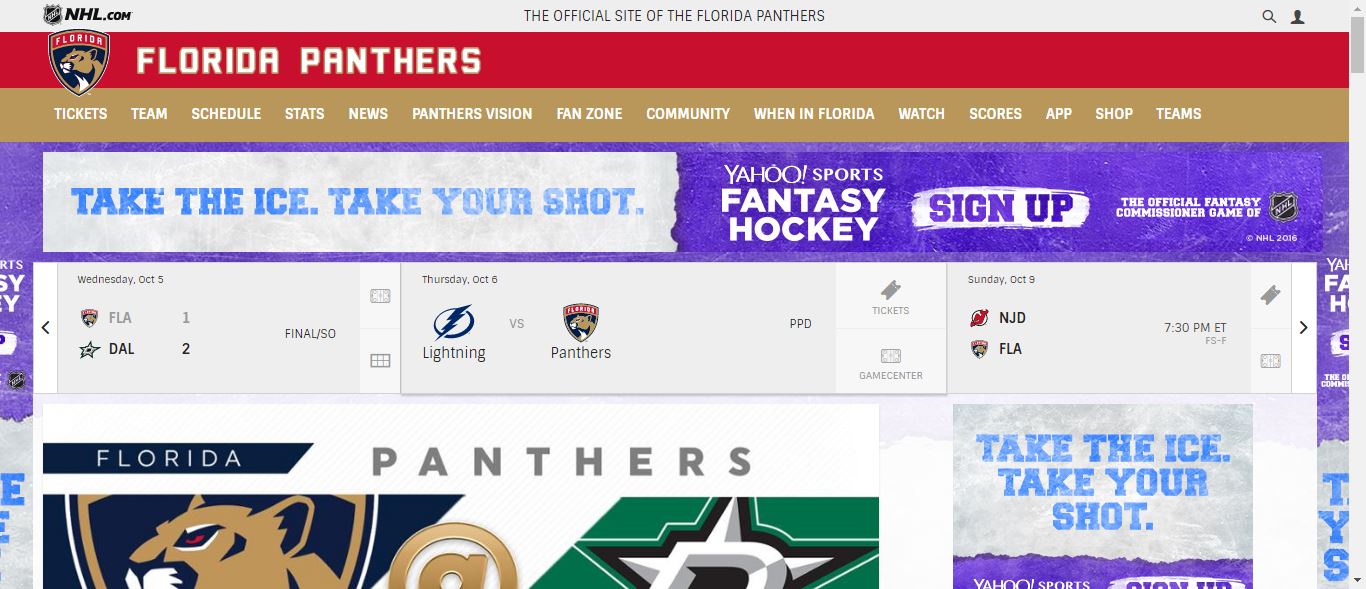Open GameCenter icon for Sunday Oct 9 game
Viewport: 1366px width, 589px height.
[1270, 361]
